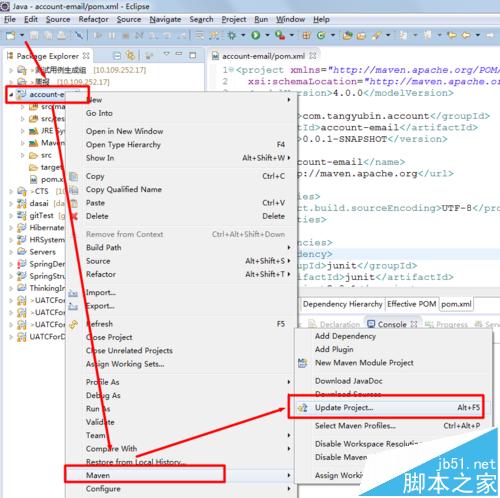
Task: Open the Window menu
Action: click(x=290, y=19)
